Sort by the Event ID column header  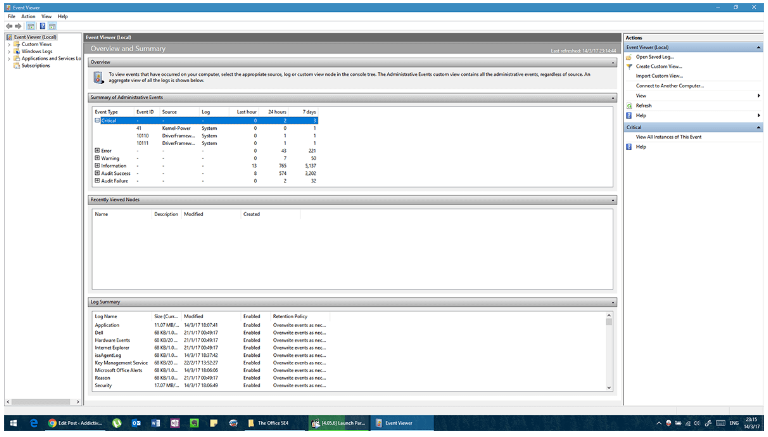click(146, 112)
